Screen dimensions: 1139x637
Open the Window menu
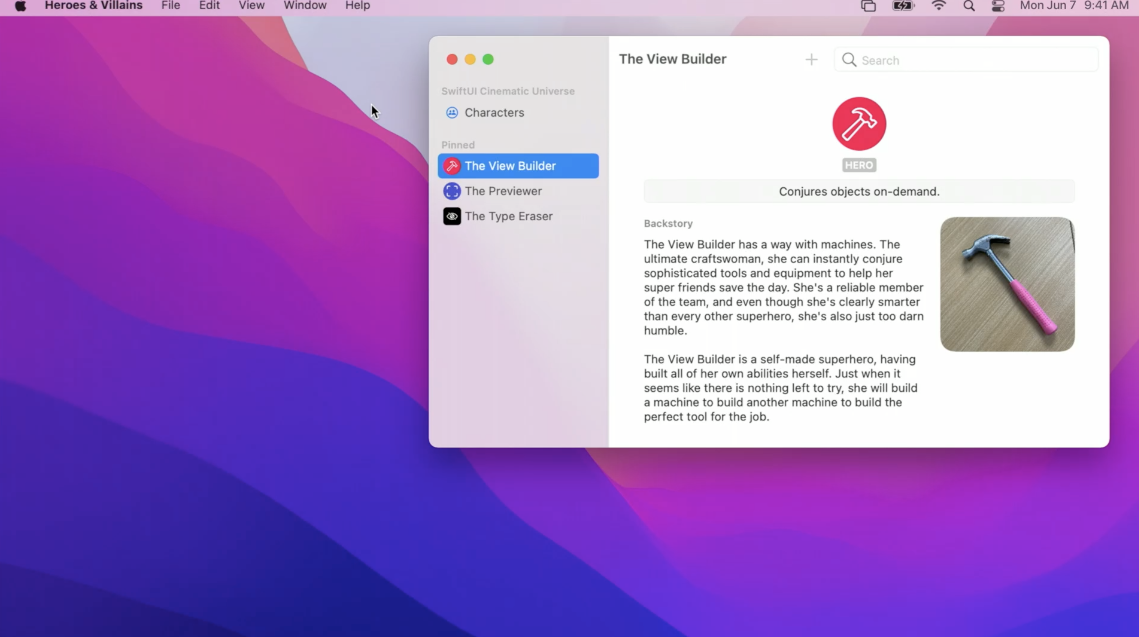tap(305, 6)
